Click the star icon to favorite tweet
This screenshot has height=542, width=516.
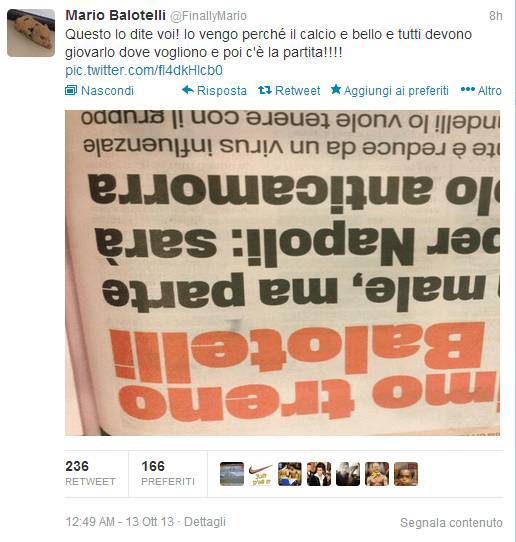tap(336, 90)
